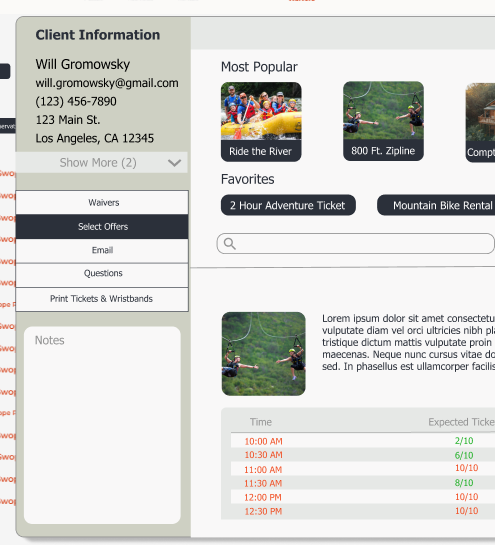Select the 800 Ft. Zipline offer card

click(x=383, y=121)
